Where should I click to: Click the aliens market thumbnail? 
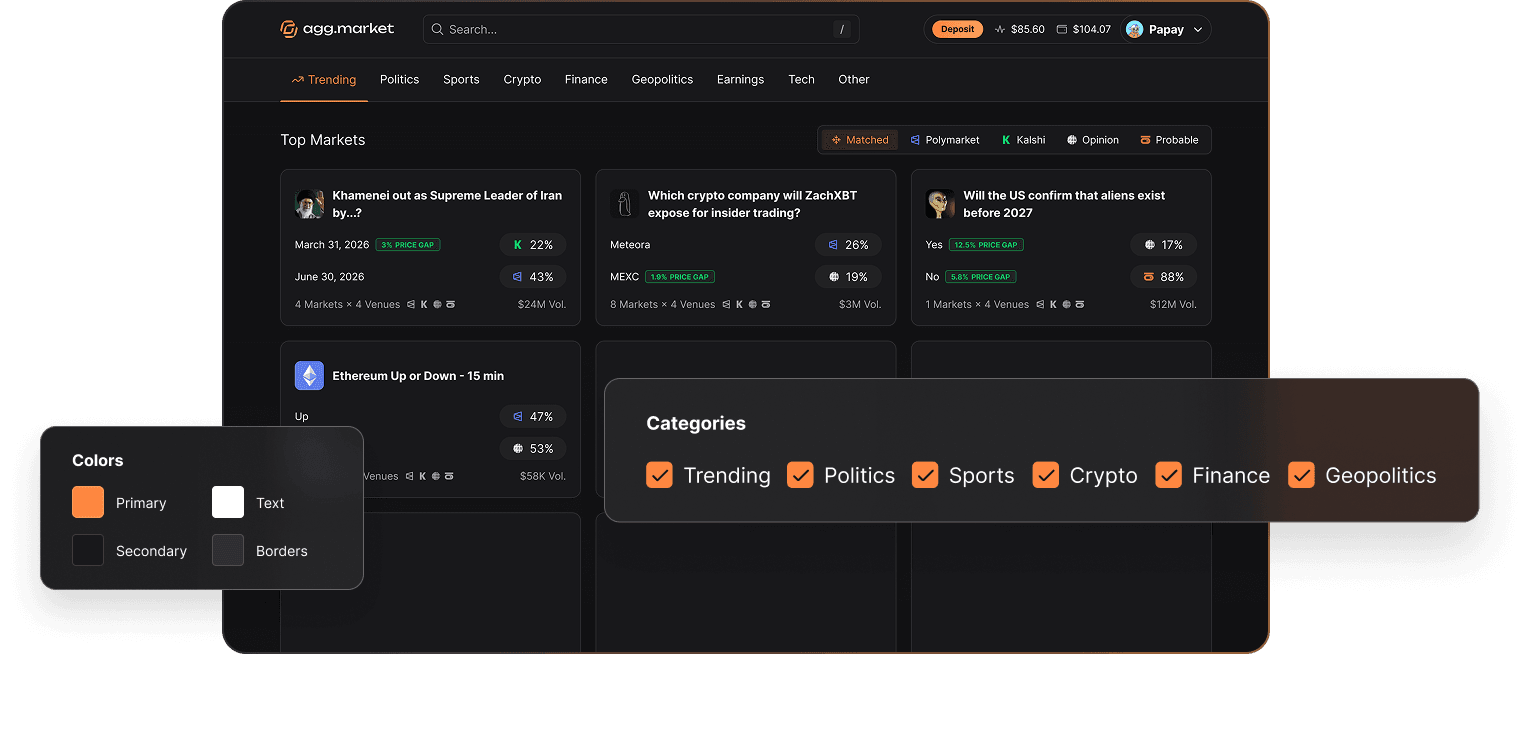click(940, 204)
